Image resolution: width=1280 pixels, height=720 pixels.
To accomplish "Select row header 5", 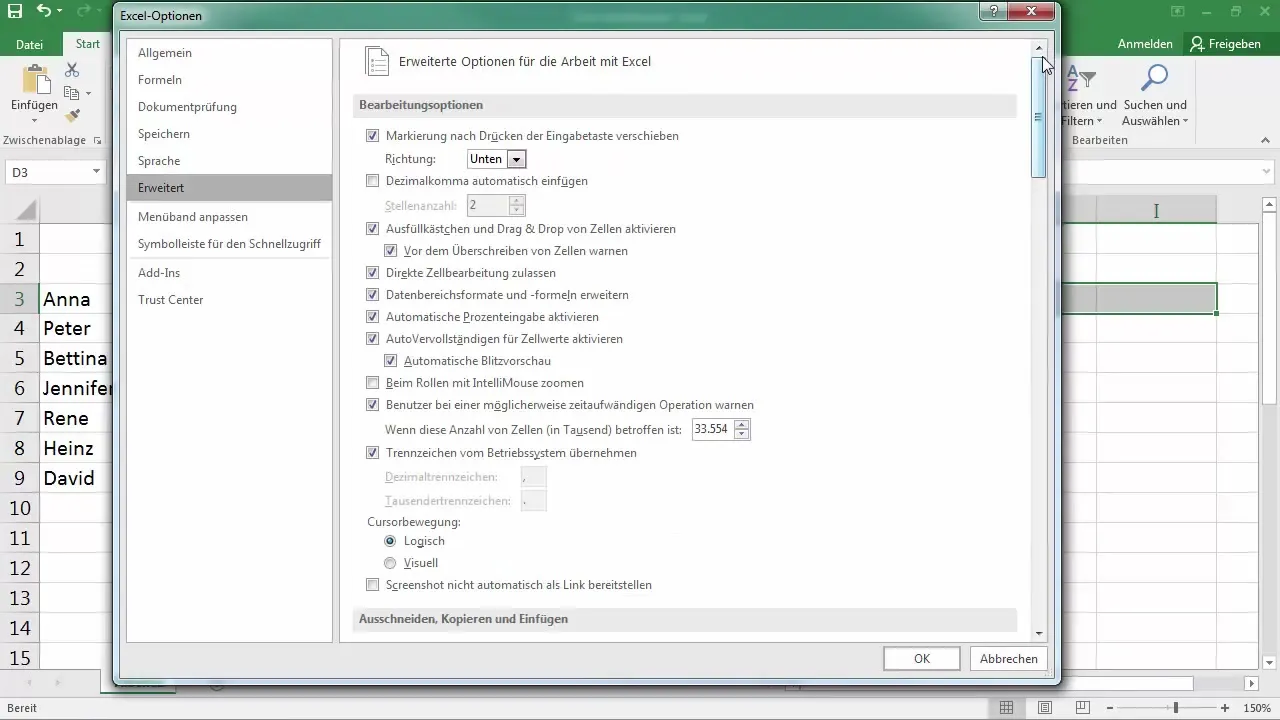I will click(x=20, y=358).
